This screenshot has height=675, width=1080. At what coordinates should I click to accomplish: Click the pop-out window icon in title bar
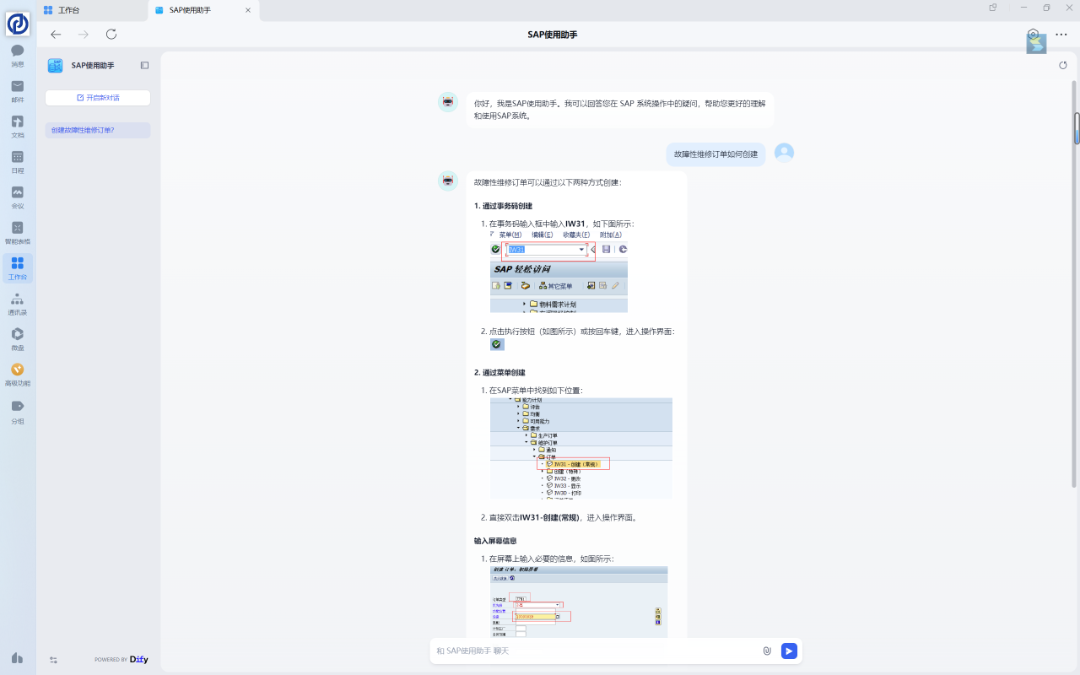click(x=993, y=8)
